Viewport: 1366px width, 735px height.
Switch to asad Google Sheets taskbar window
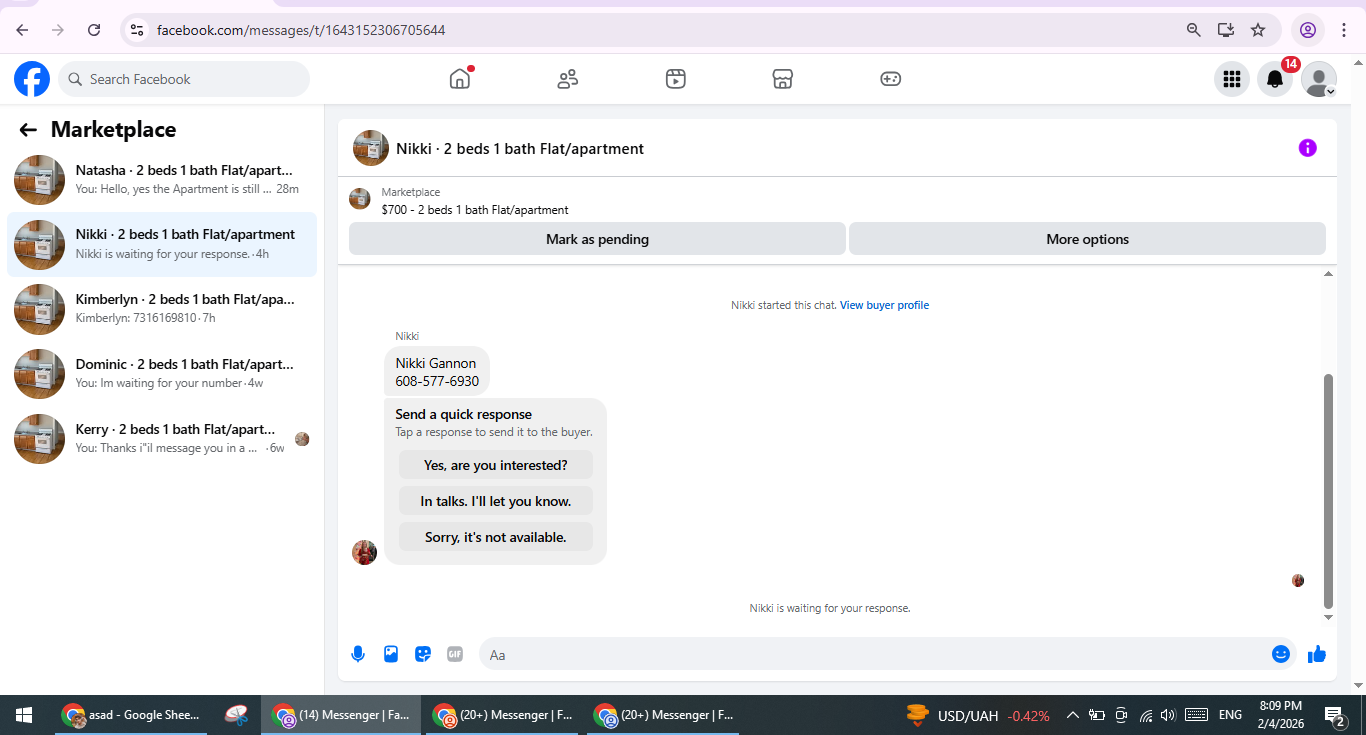coord(131,715)
